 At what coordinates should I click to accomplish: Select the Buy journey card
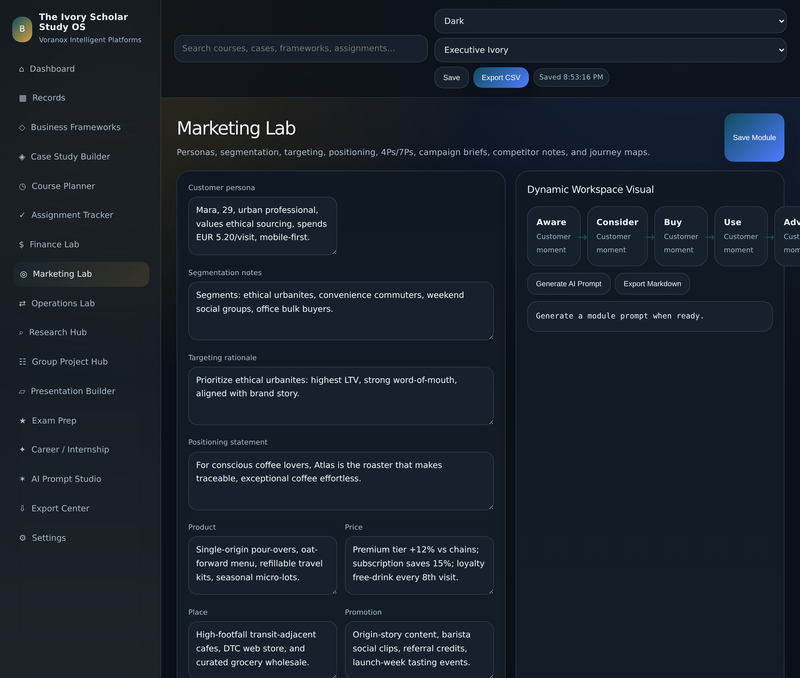point(681,236)
